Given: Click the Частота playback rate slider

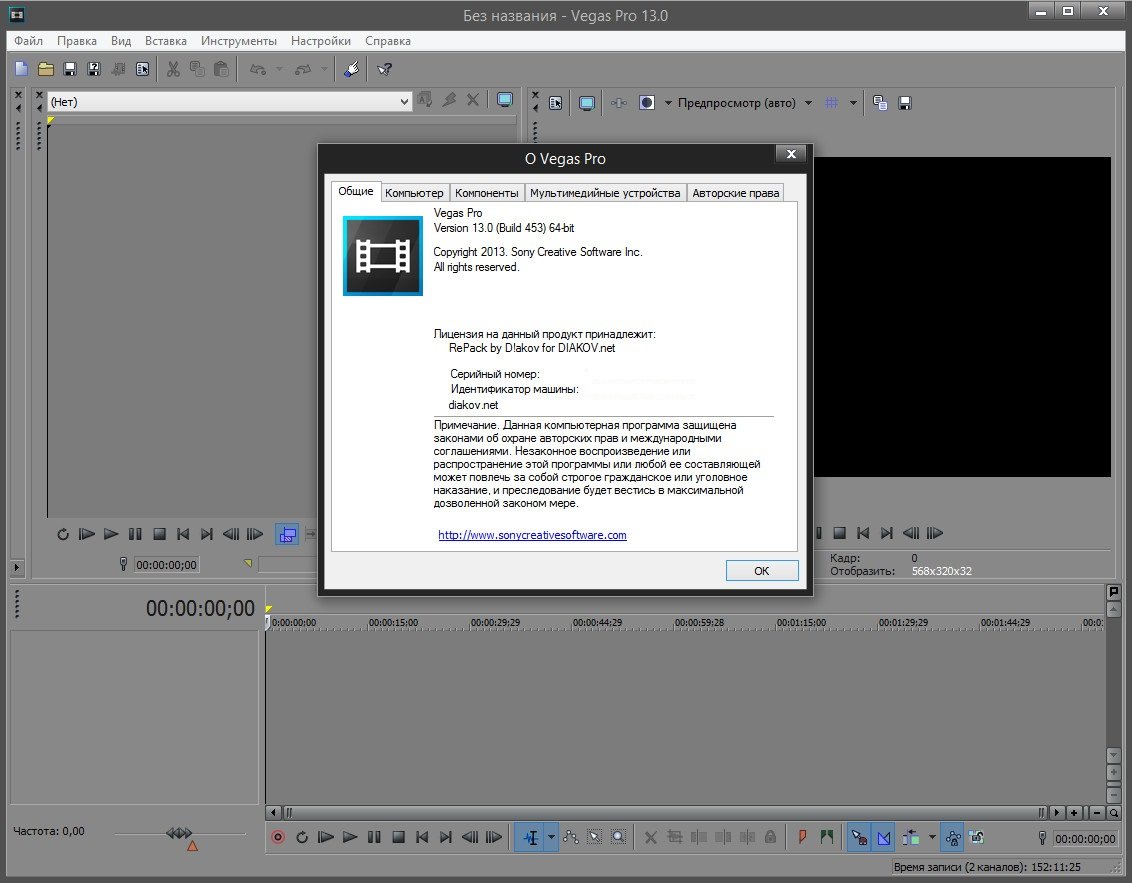Looking at the screenshot, I should point(179,834).
